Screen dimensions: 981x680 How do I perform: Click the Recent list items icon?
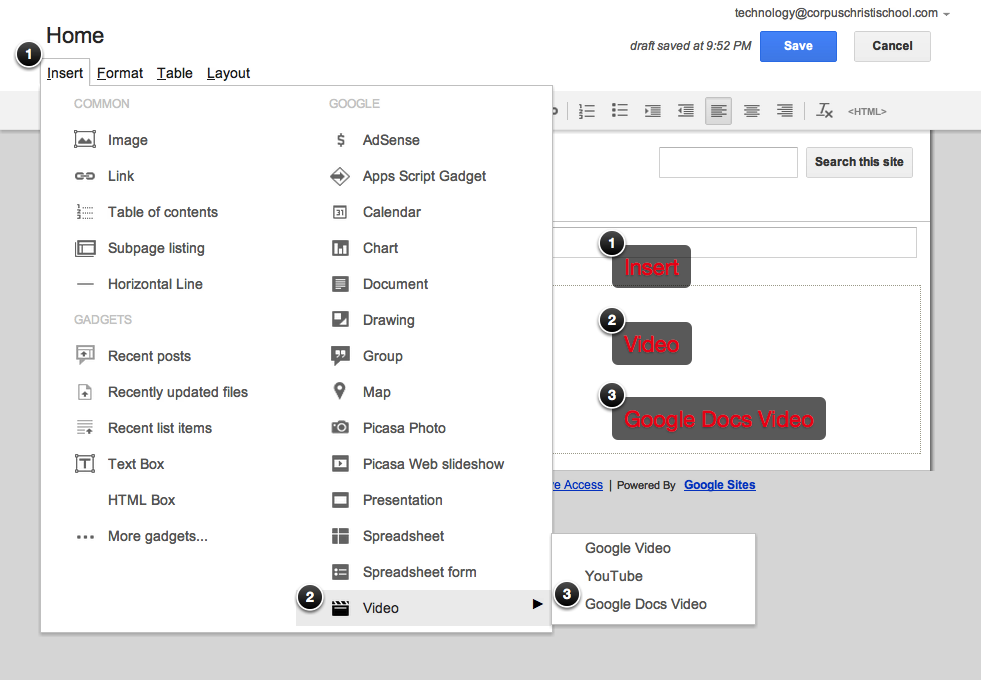pos(85,428)
